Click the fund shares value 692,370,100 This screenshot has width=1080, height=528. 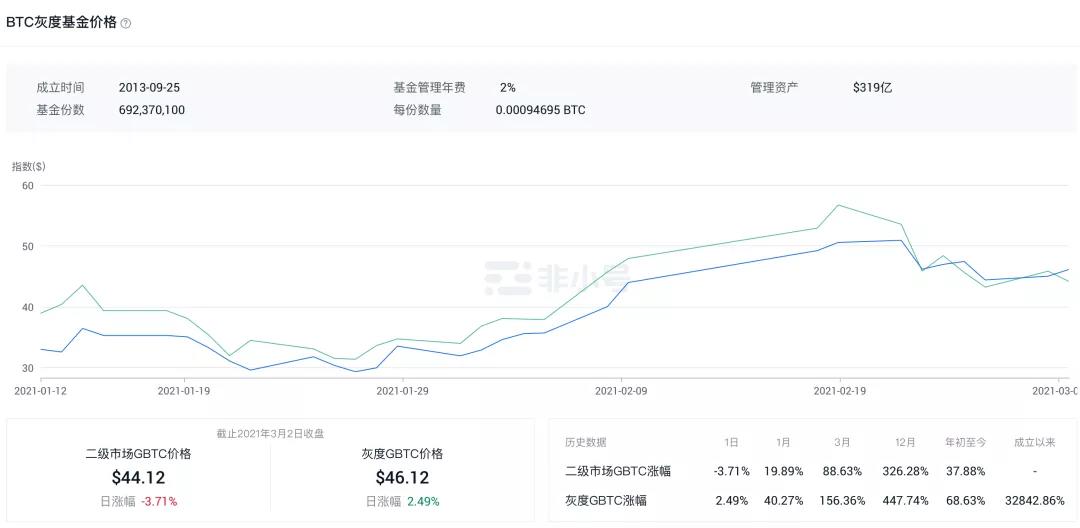(152, 109)
